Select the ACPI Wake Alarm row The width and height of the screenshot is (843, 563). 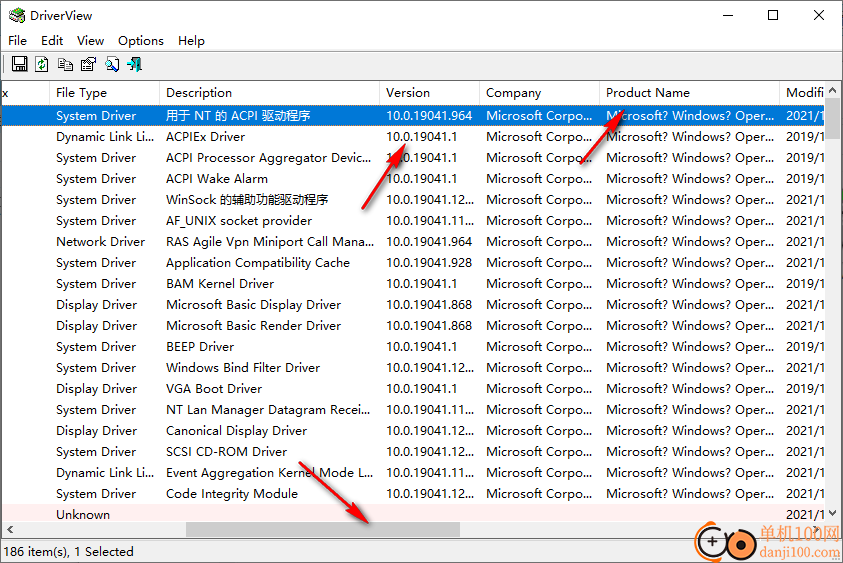[x=413, y=179]
